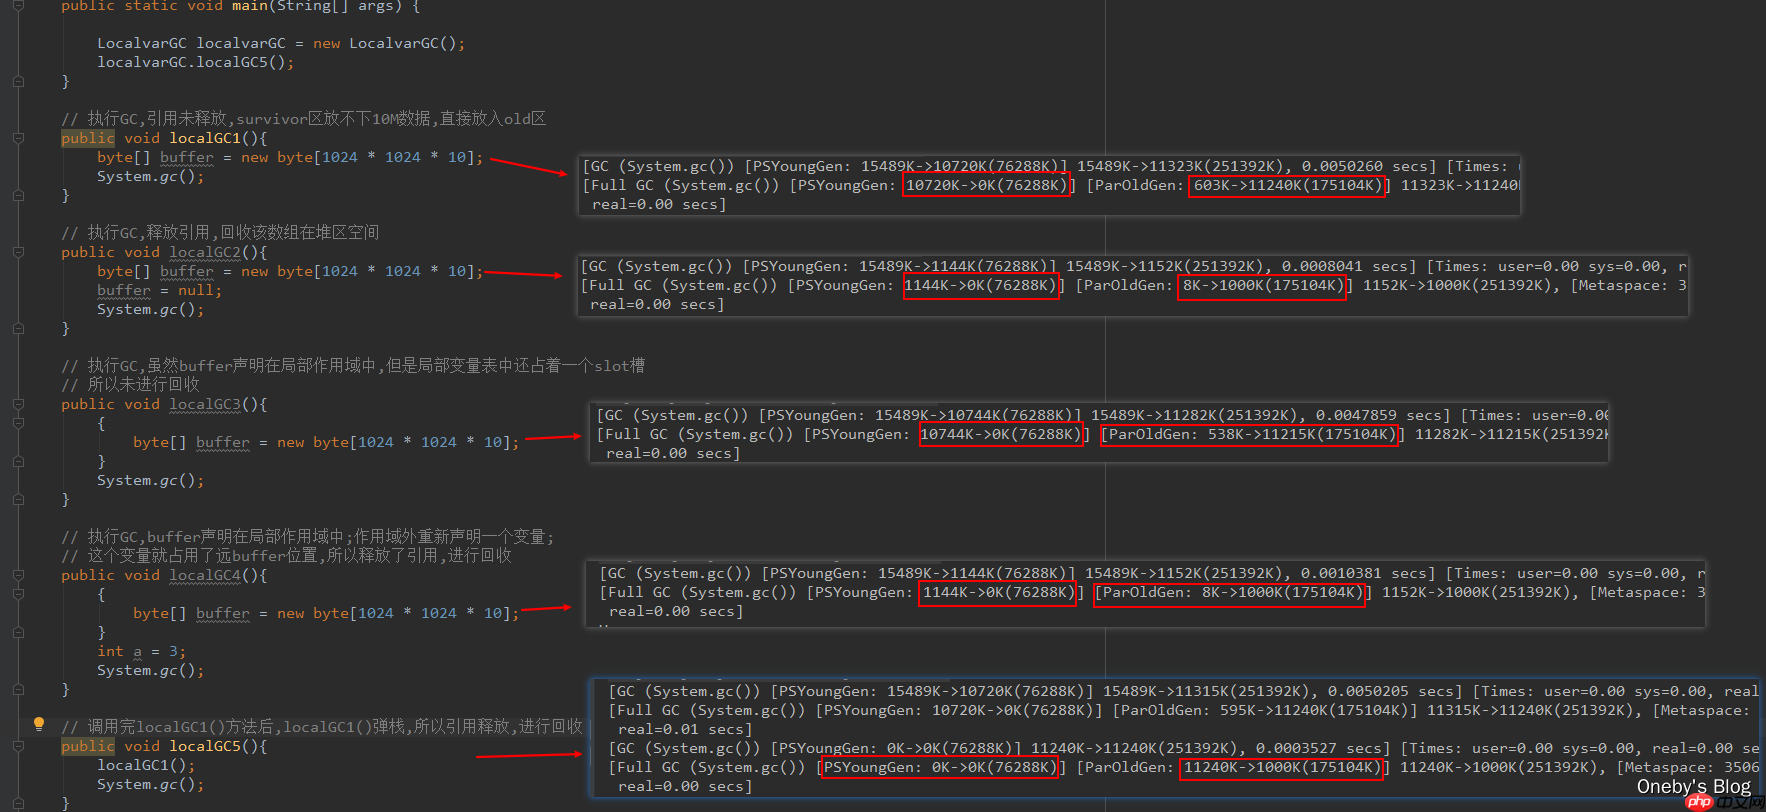Click the yellow lightbulb intention icon

pos(39,724)
